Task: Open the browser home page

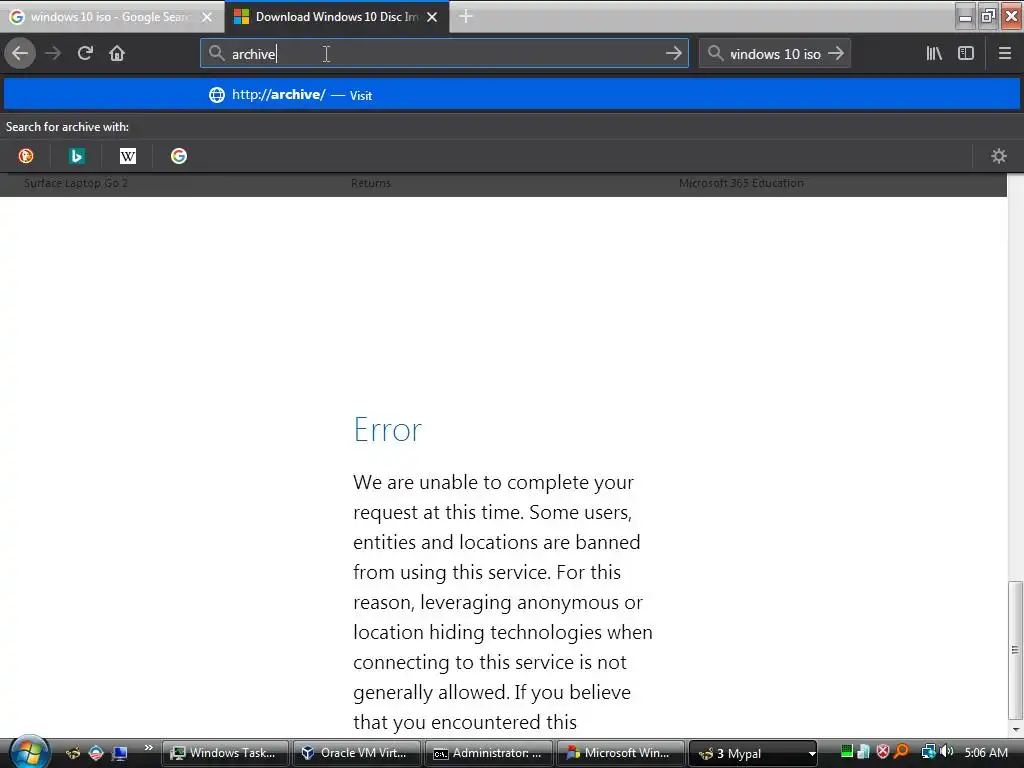Action: (117, 54)
